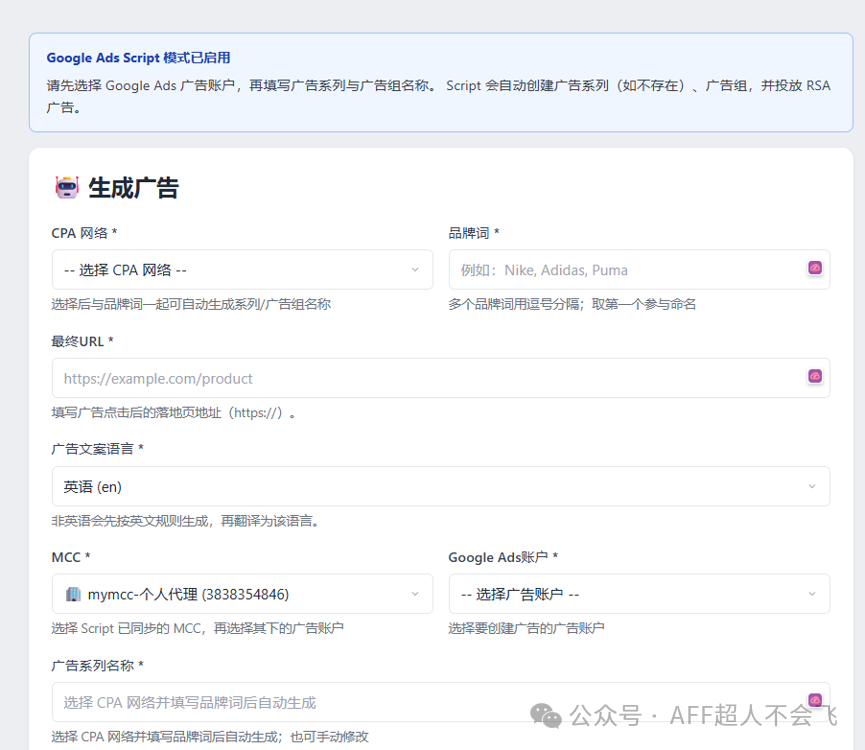Image resolution: width=865 pixels, height=750 pixels.
Task: Click the chevron arrow of 广告文案语言 dropdown
Action: click(x=812, y=486)
